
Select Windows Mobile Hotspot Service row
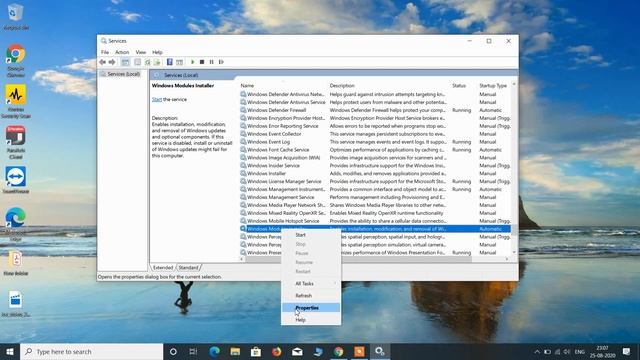pos(375,221)
